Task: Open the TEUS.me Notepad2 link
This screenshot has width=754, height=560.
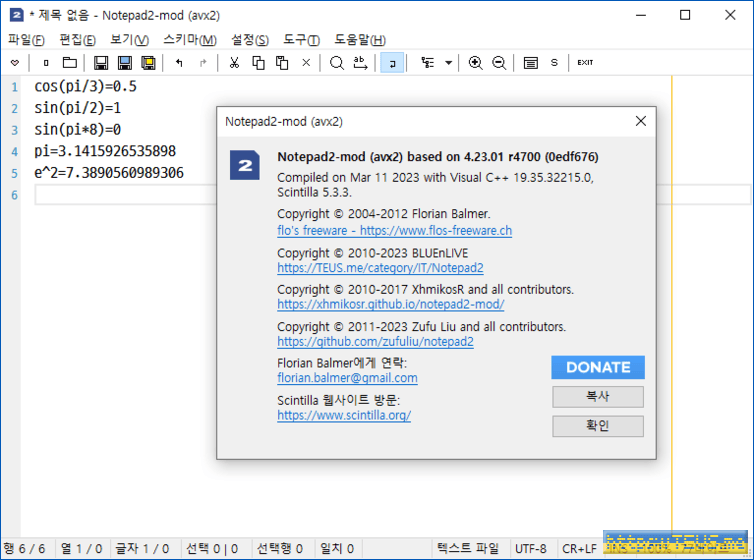Action: coord(380,268)
